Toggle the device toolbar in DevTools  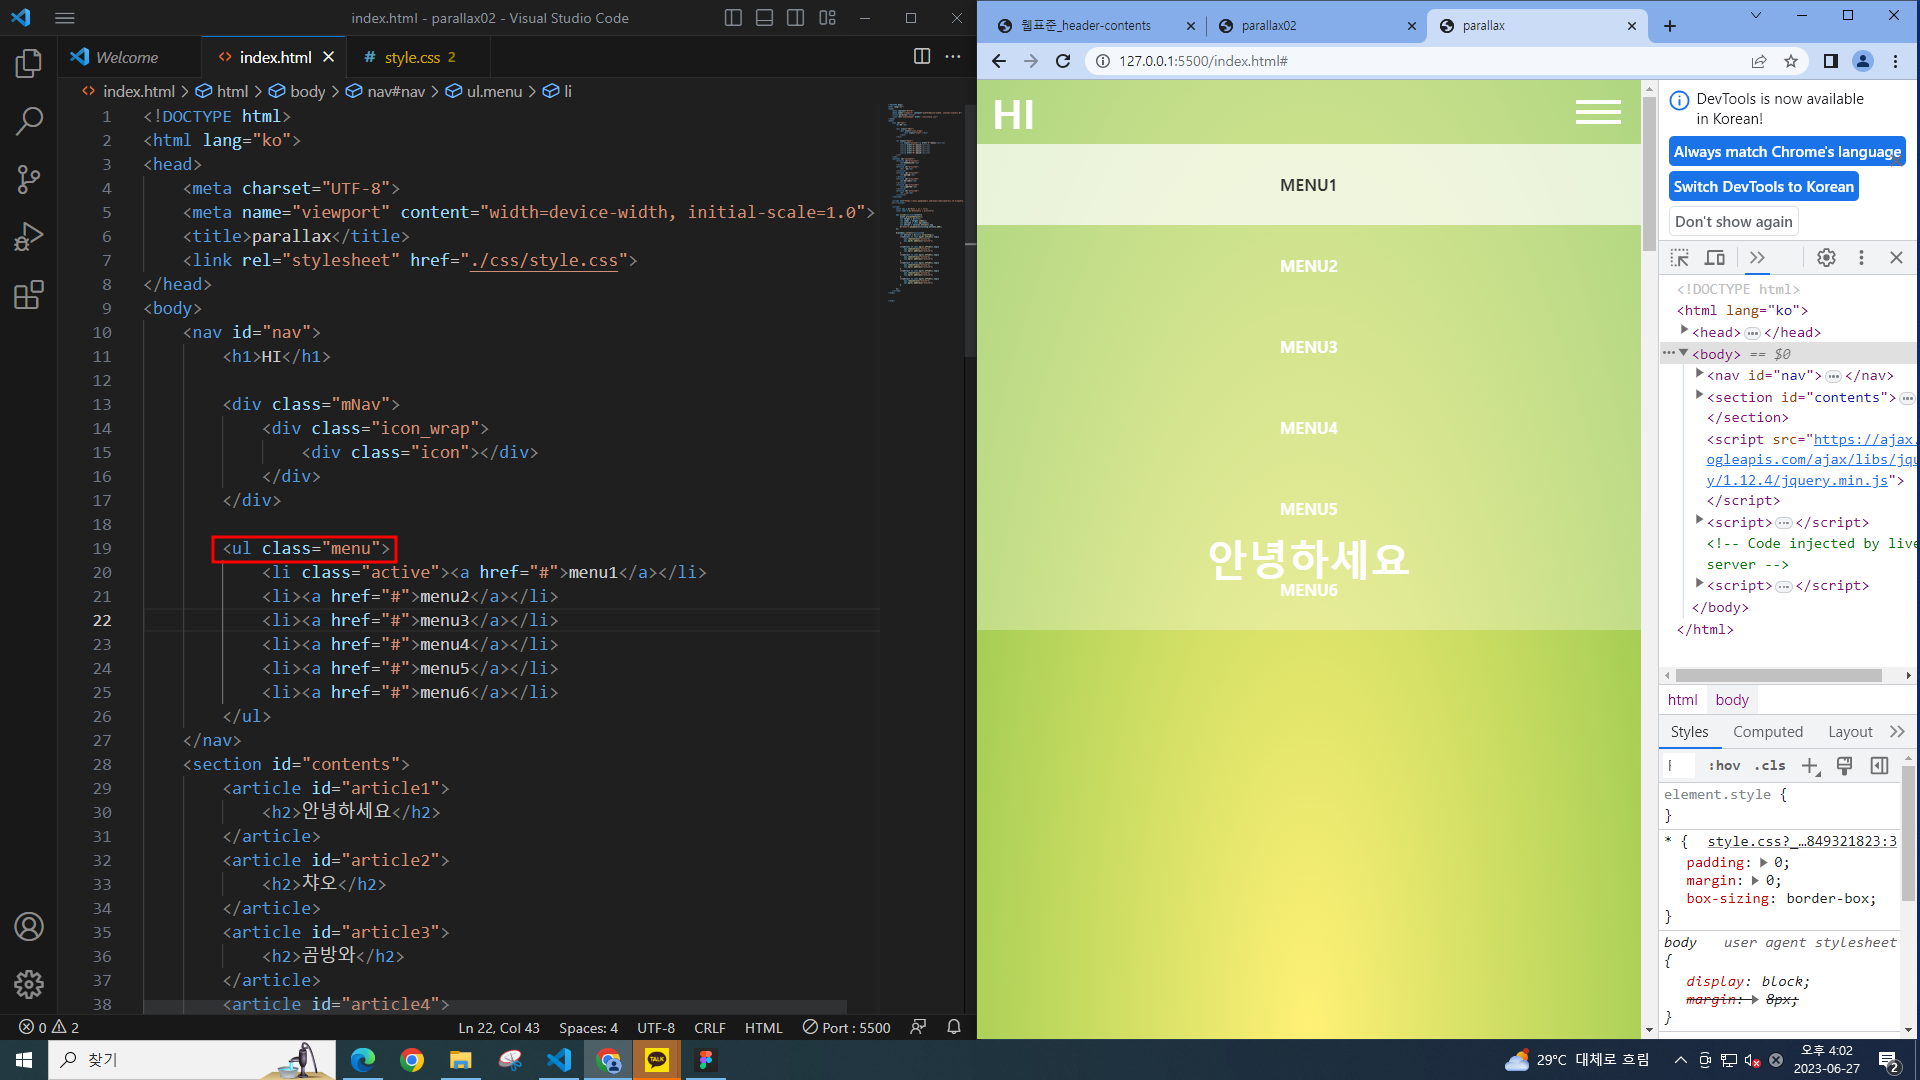coord(1715,258)
